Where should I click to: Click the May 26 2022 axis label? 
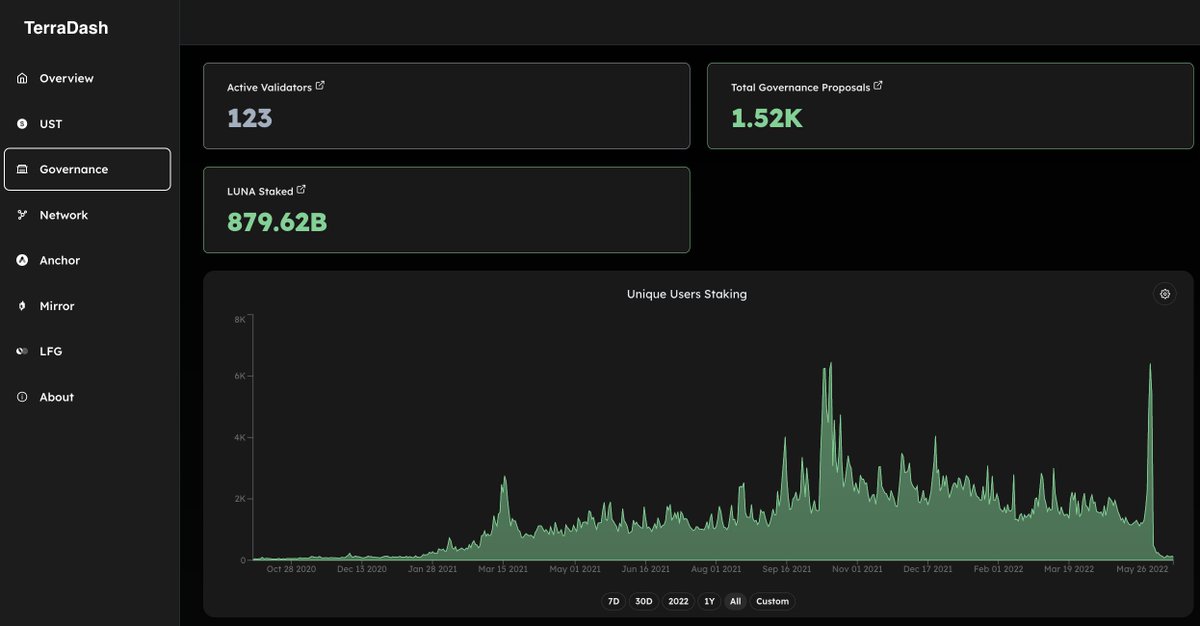[1143, 569]
